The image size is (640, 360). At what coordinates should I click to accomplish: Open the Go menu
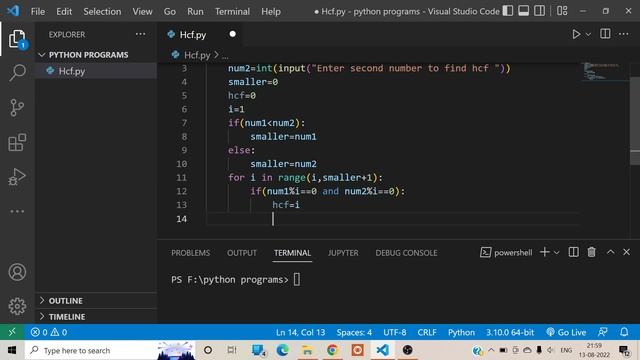point(170,11)
